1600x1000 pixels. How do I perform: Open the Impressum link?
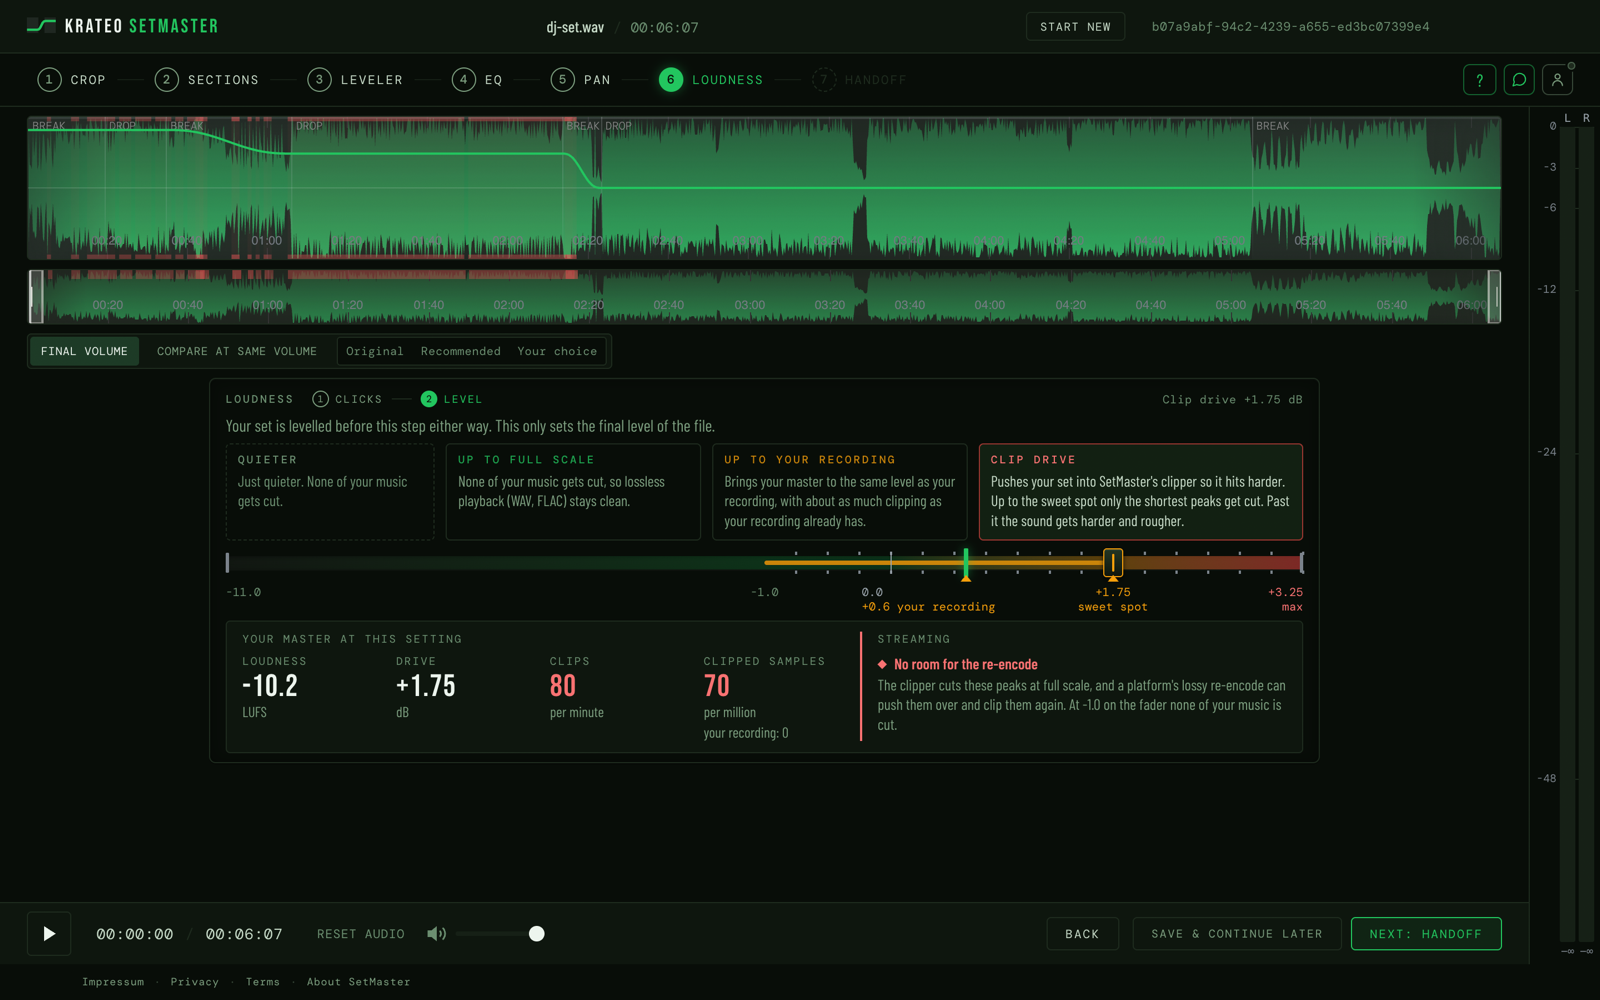[113, 982]
